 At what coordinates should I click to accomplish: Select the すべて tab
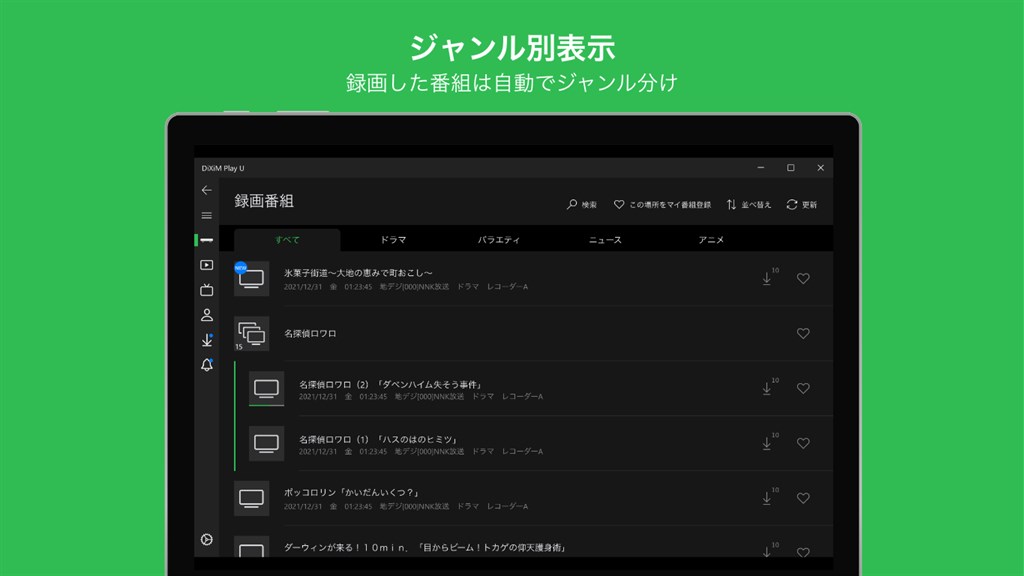(x=287, y=240)
